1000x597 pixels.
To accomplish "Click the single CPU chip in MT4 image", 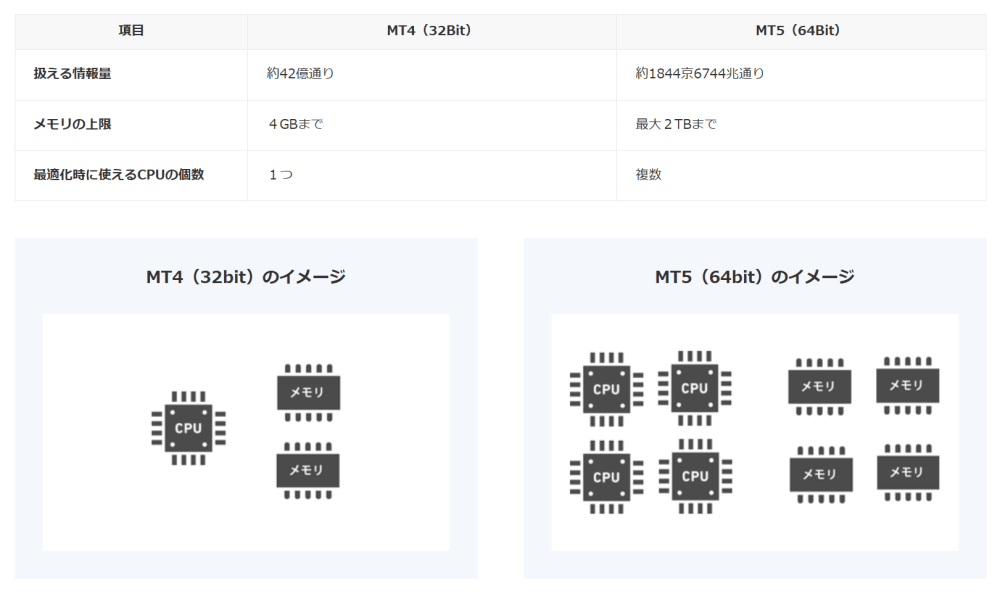I will point(188,428).
